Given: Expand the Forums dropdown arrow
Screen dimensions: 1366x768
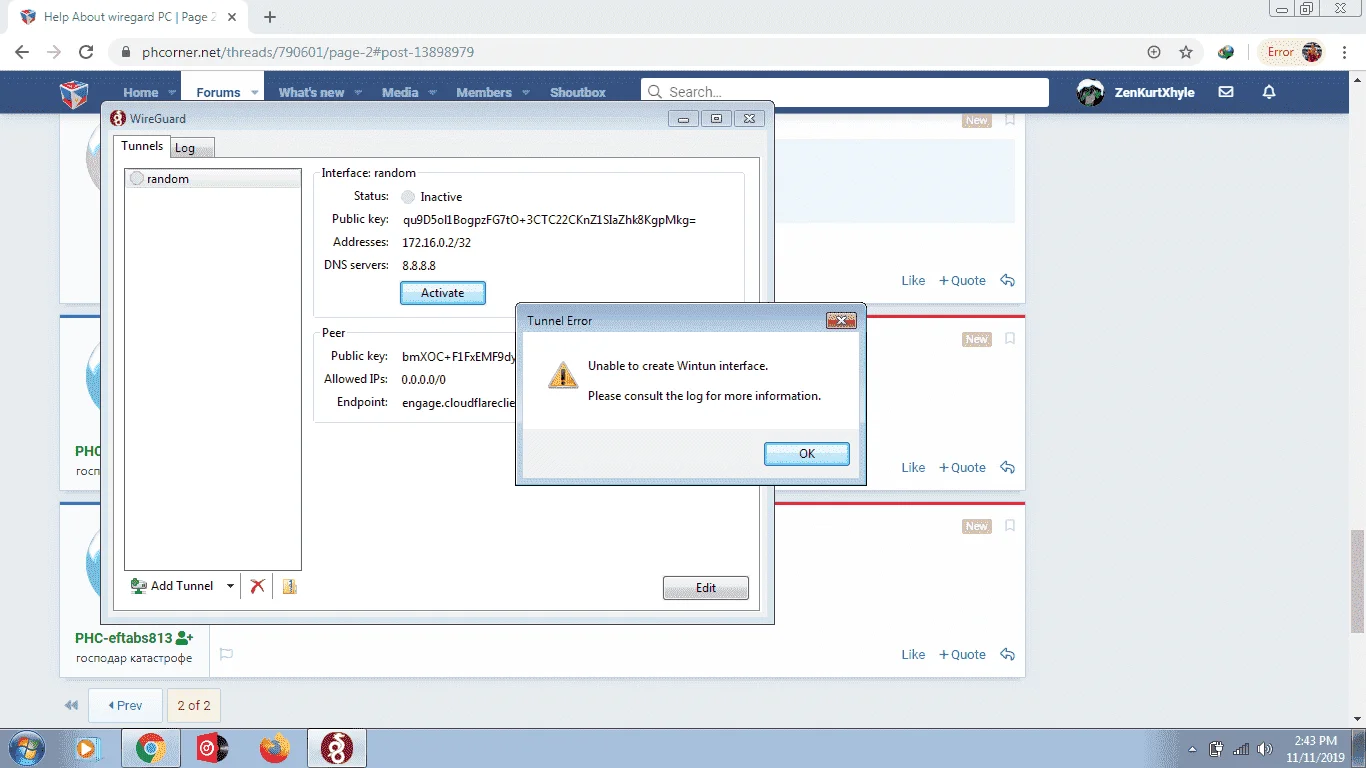Looking at the screenshot, I should (255, 92).
